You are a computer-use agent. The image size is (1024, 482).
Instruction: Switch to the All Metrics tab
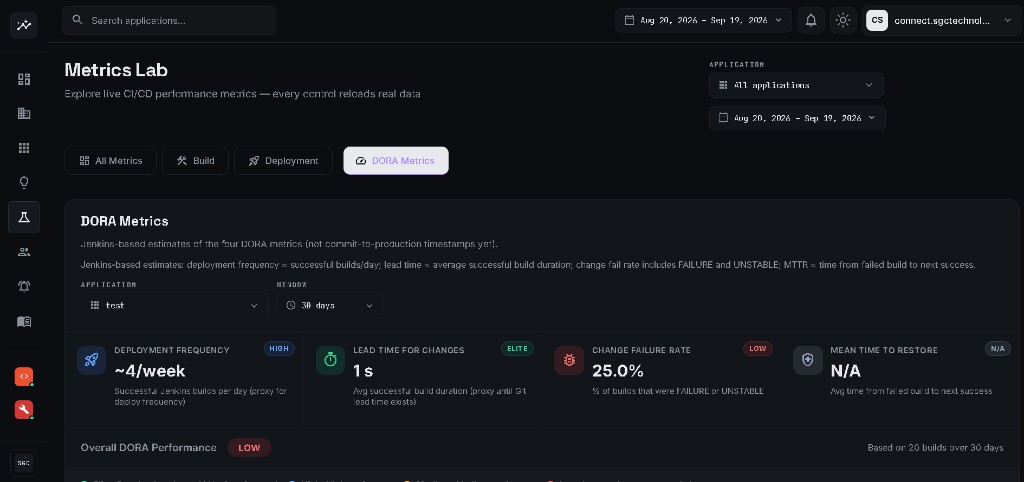tap(110, 161)
